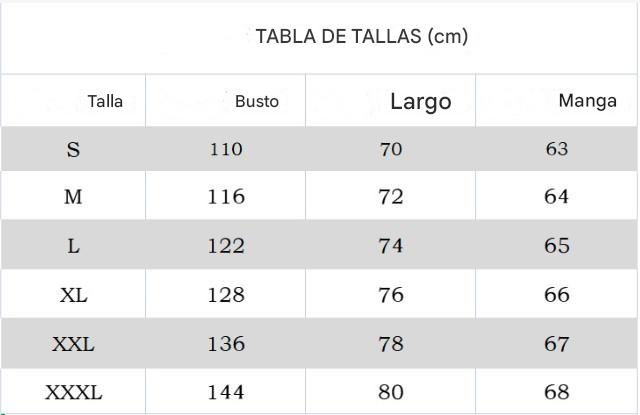
Task: Click the TABLA DE TALLAS (cm) title
Action: tap(362, 37)
